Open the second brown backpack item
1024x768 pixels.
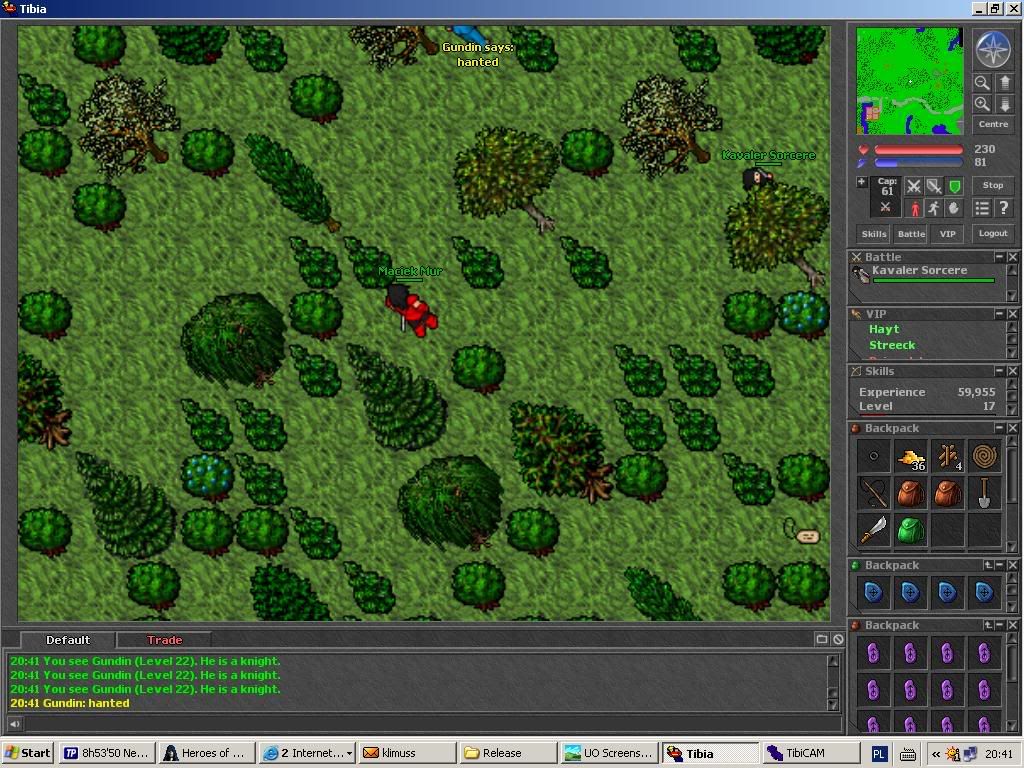948,494
